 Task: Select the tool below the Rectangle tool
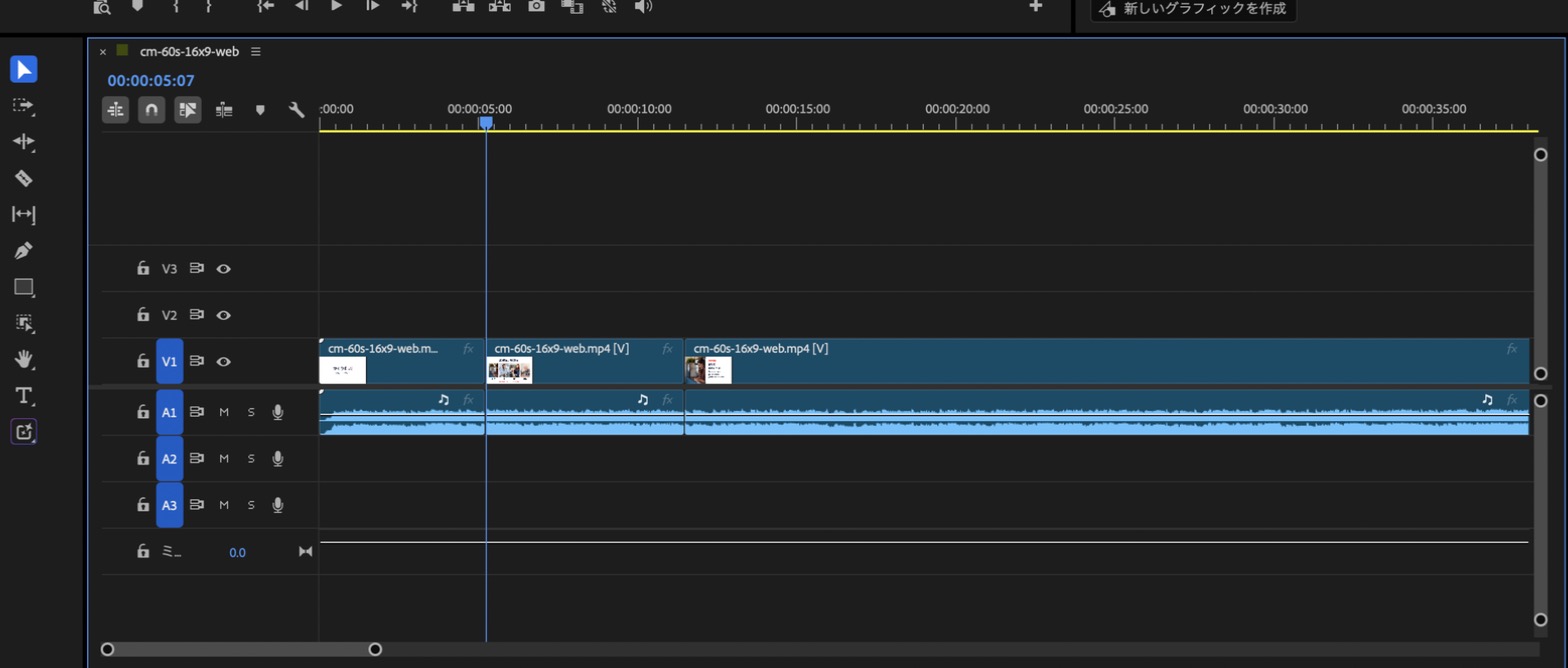coord(23,323)
